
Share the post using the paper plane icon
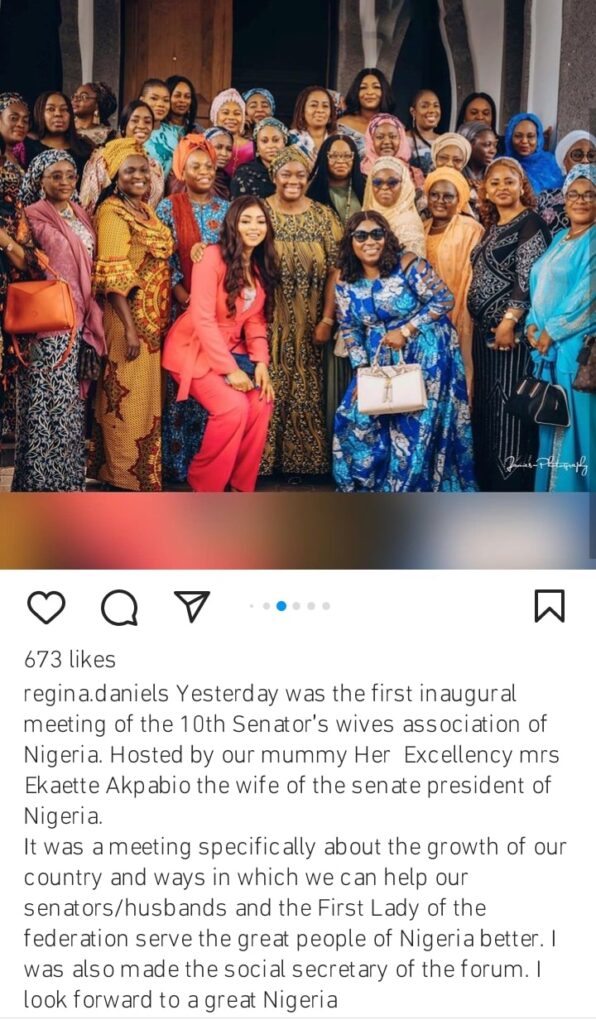pos(193,606)
